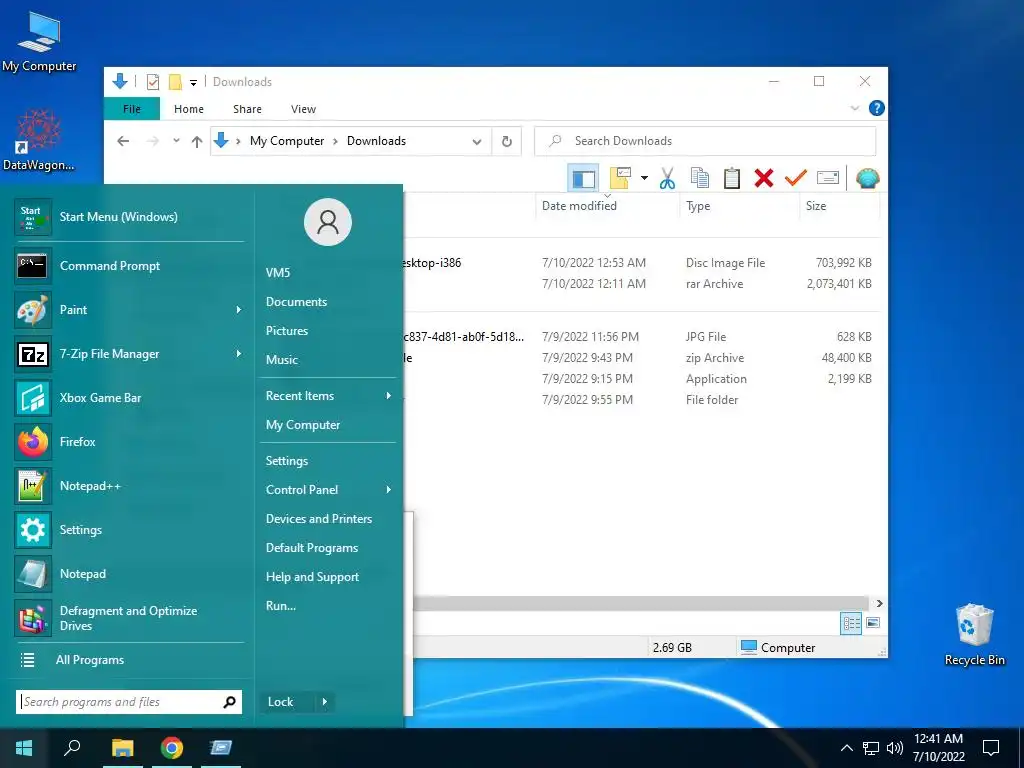
Task: Switch to details view icon in status bar
Action: (851, 623)
